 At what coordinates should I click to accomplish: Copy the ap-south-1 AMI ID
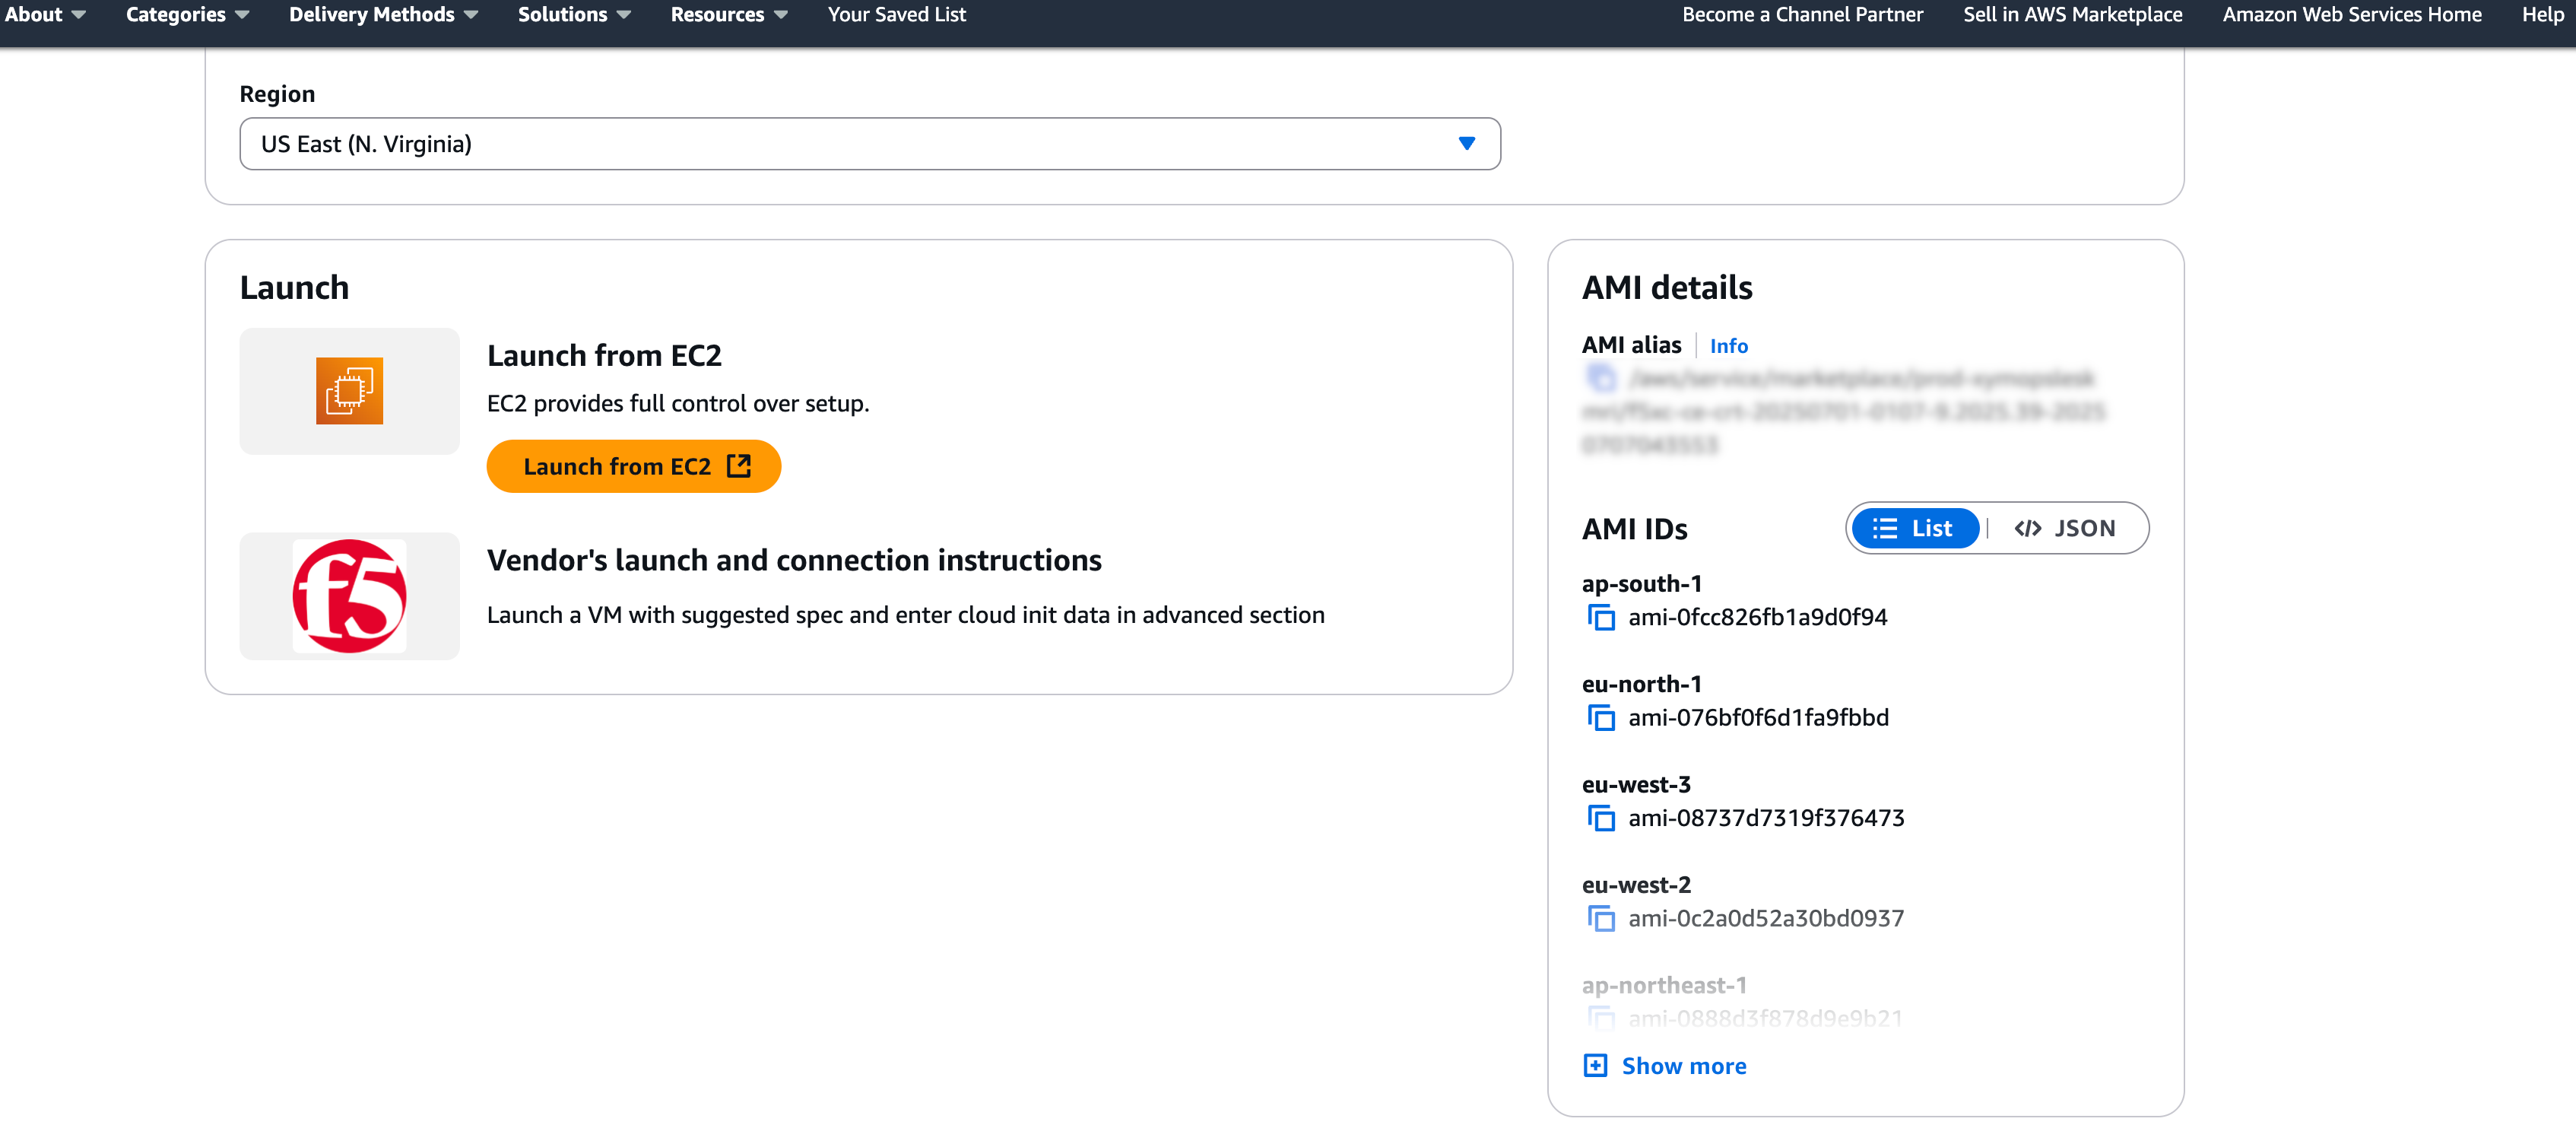[1602, 618]
